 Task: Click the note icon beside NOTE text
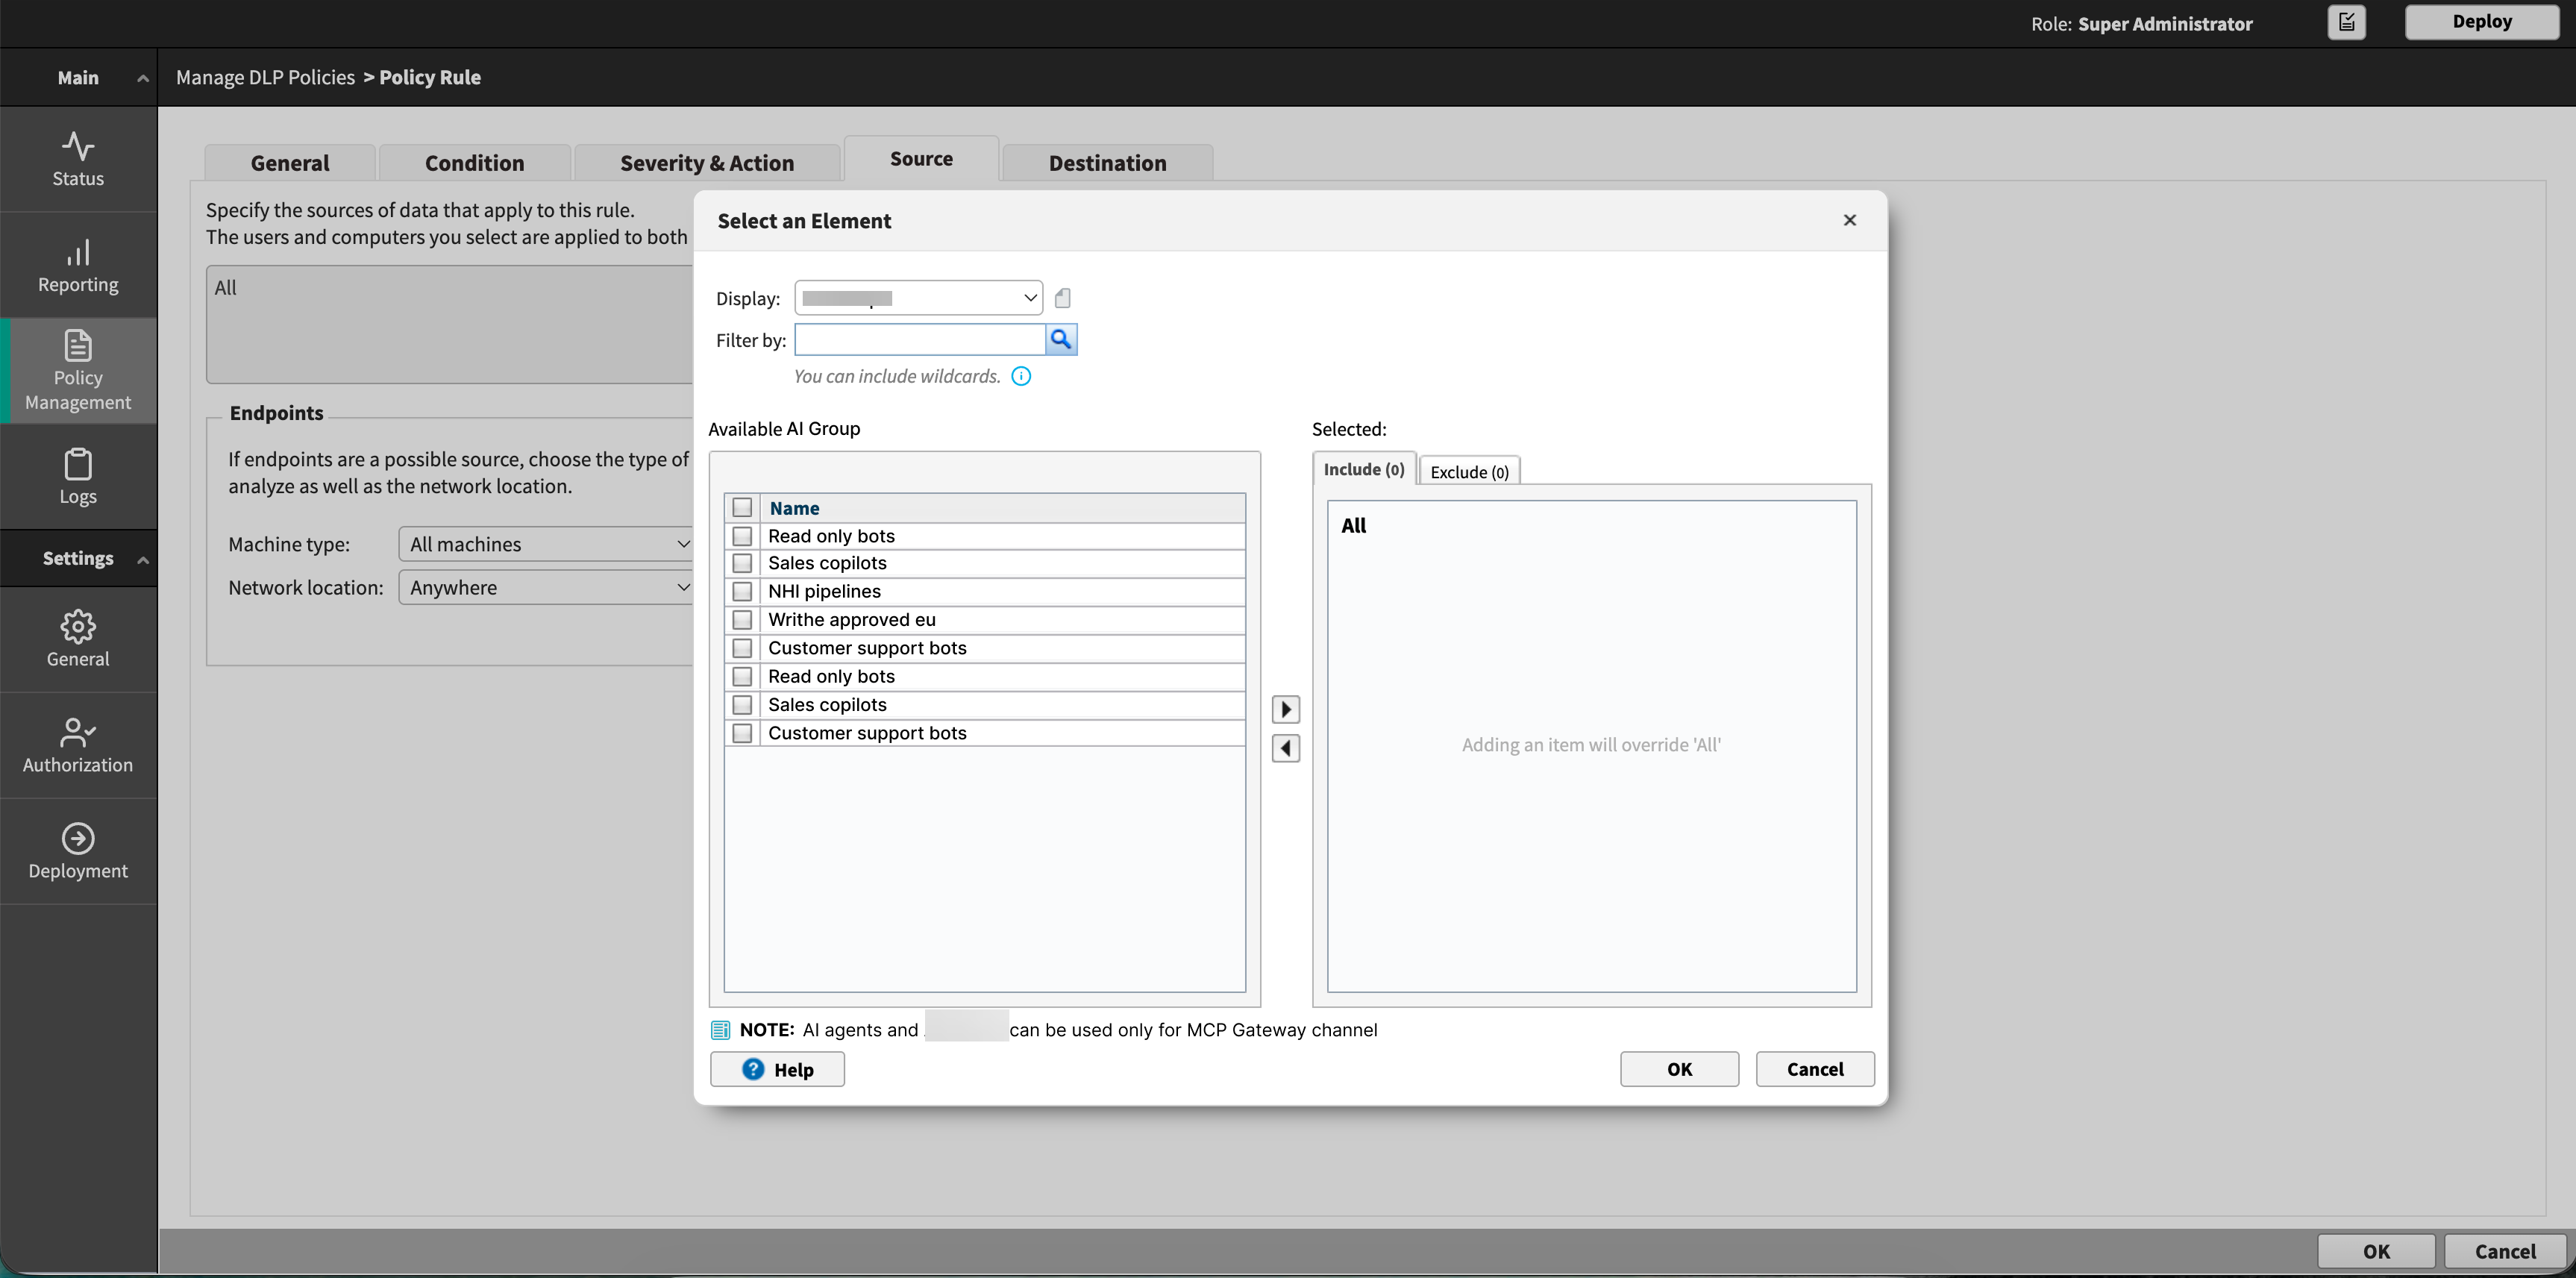coord(720,1030)
